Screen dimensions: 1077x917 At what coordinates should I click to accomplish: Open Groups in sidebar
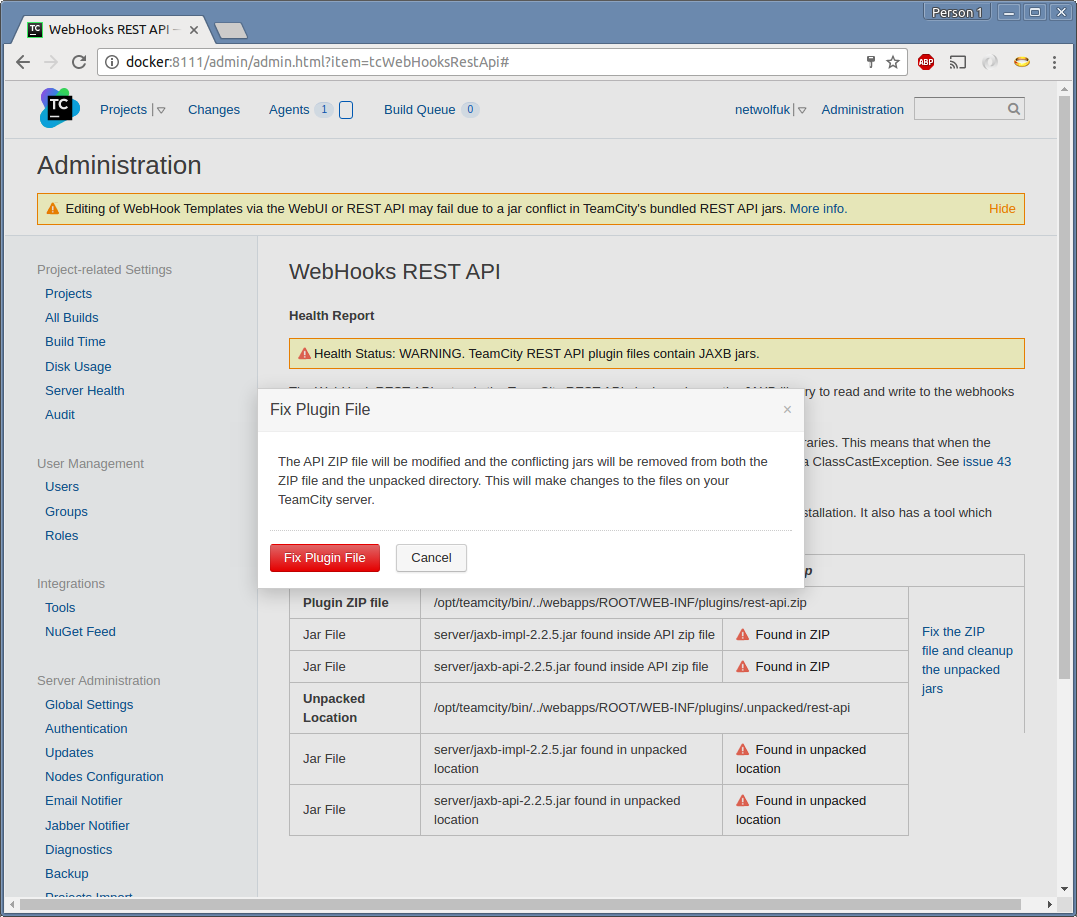[66, 512]
